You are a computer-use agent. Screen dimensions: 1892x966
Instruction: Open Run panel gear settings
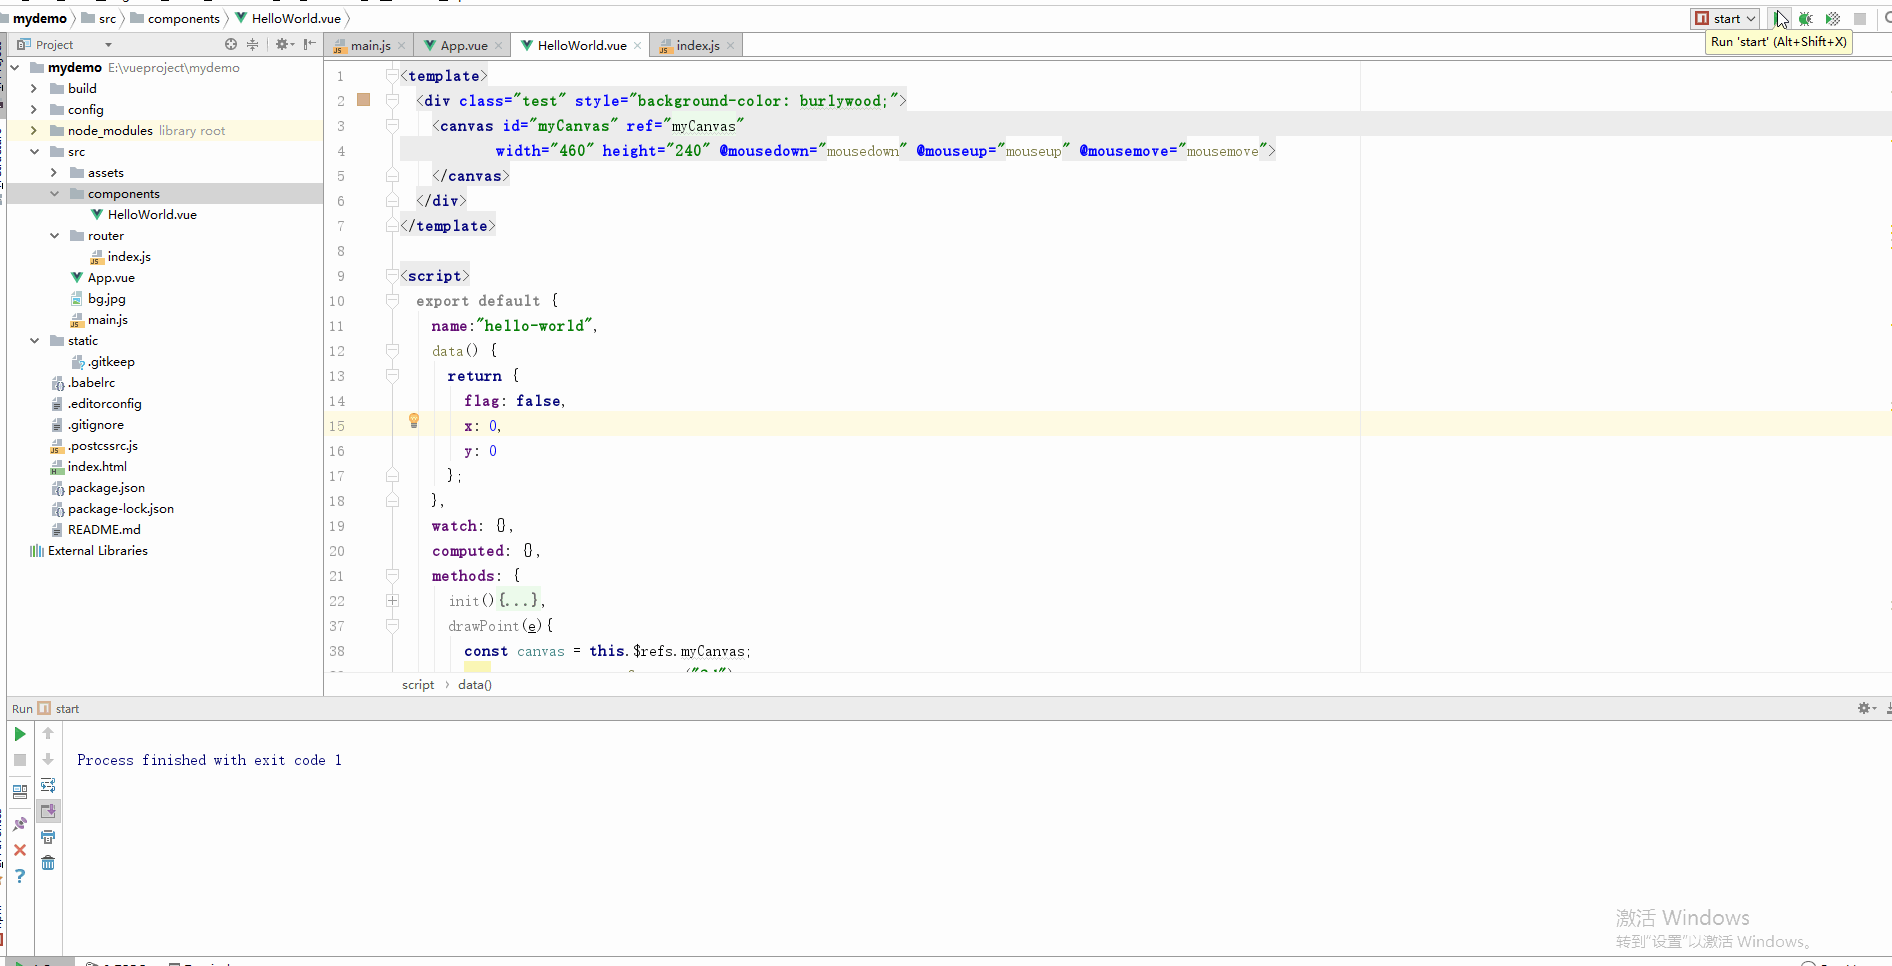pos(1866,708)
